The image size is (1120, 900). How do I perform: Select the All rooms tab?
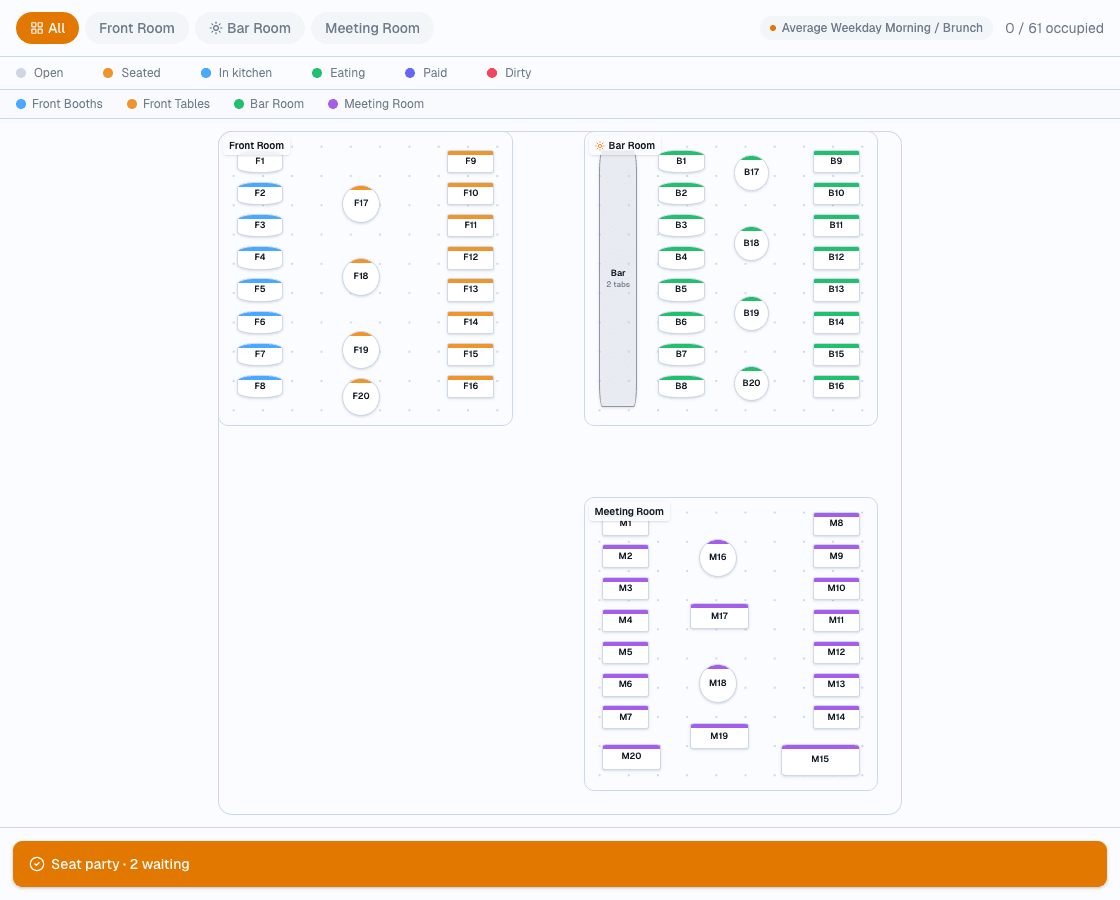click(47, 29)
